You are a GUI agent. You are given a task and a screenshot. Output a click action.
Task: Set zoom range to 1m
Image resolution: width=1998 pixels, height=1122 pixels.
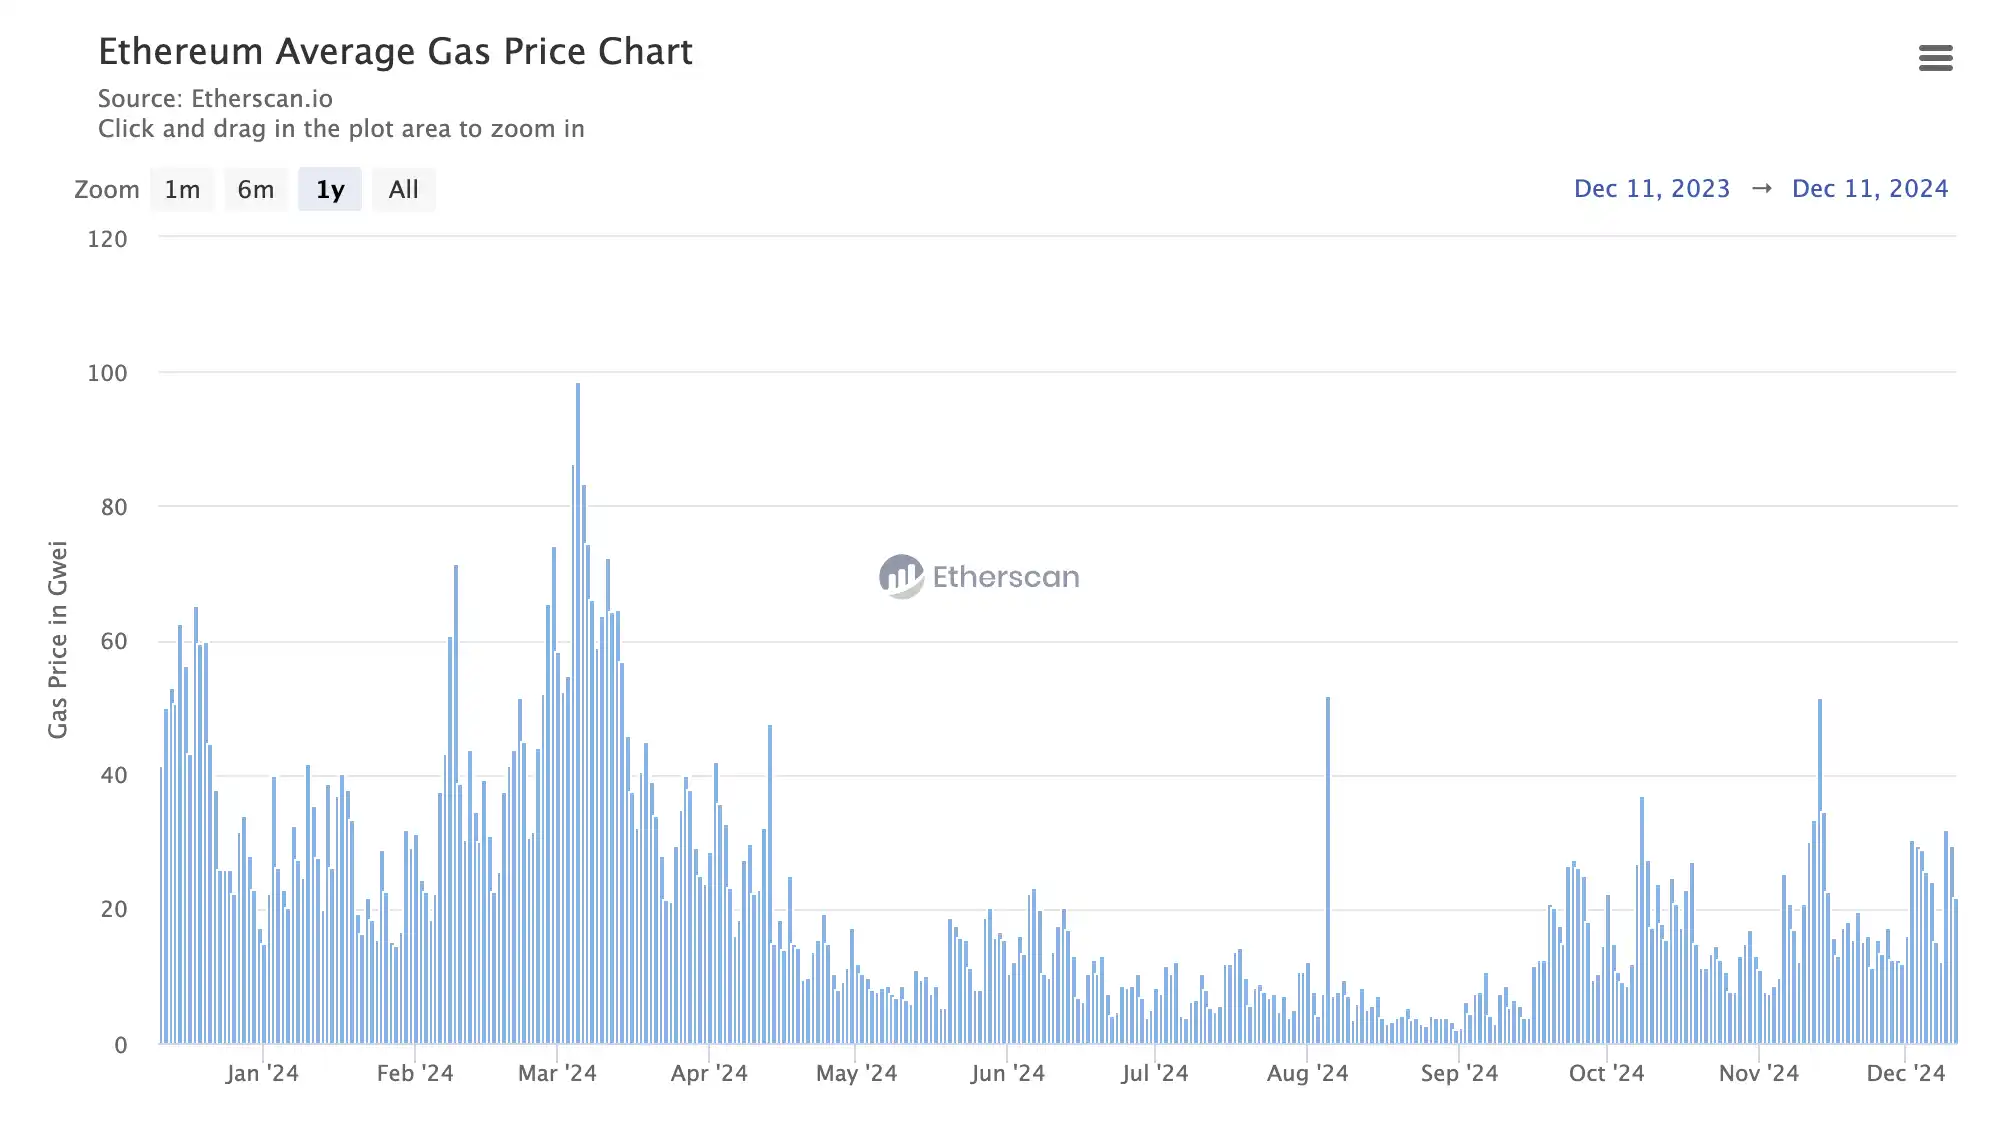point(182,190)
